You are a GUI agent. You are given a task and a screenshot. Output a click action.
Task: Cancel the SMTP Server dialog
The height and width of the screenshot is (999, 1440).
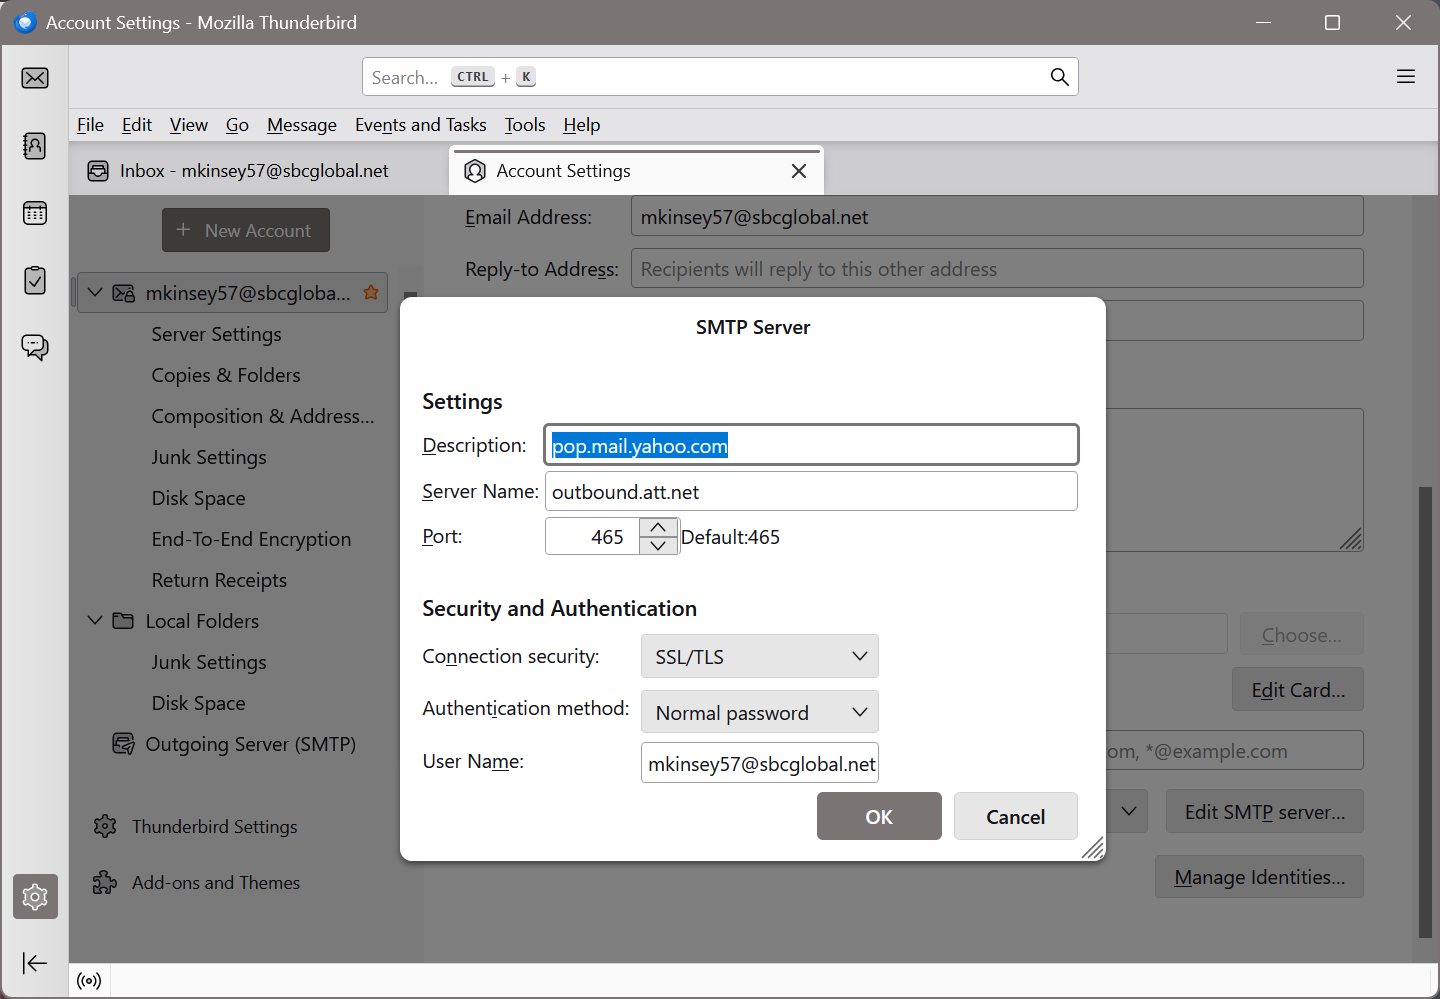(1015, 817)
